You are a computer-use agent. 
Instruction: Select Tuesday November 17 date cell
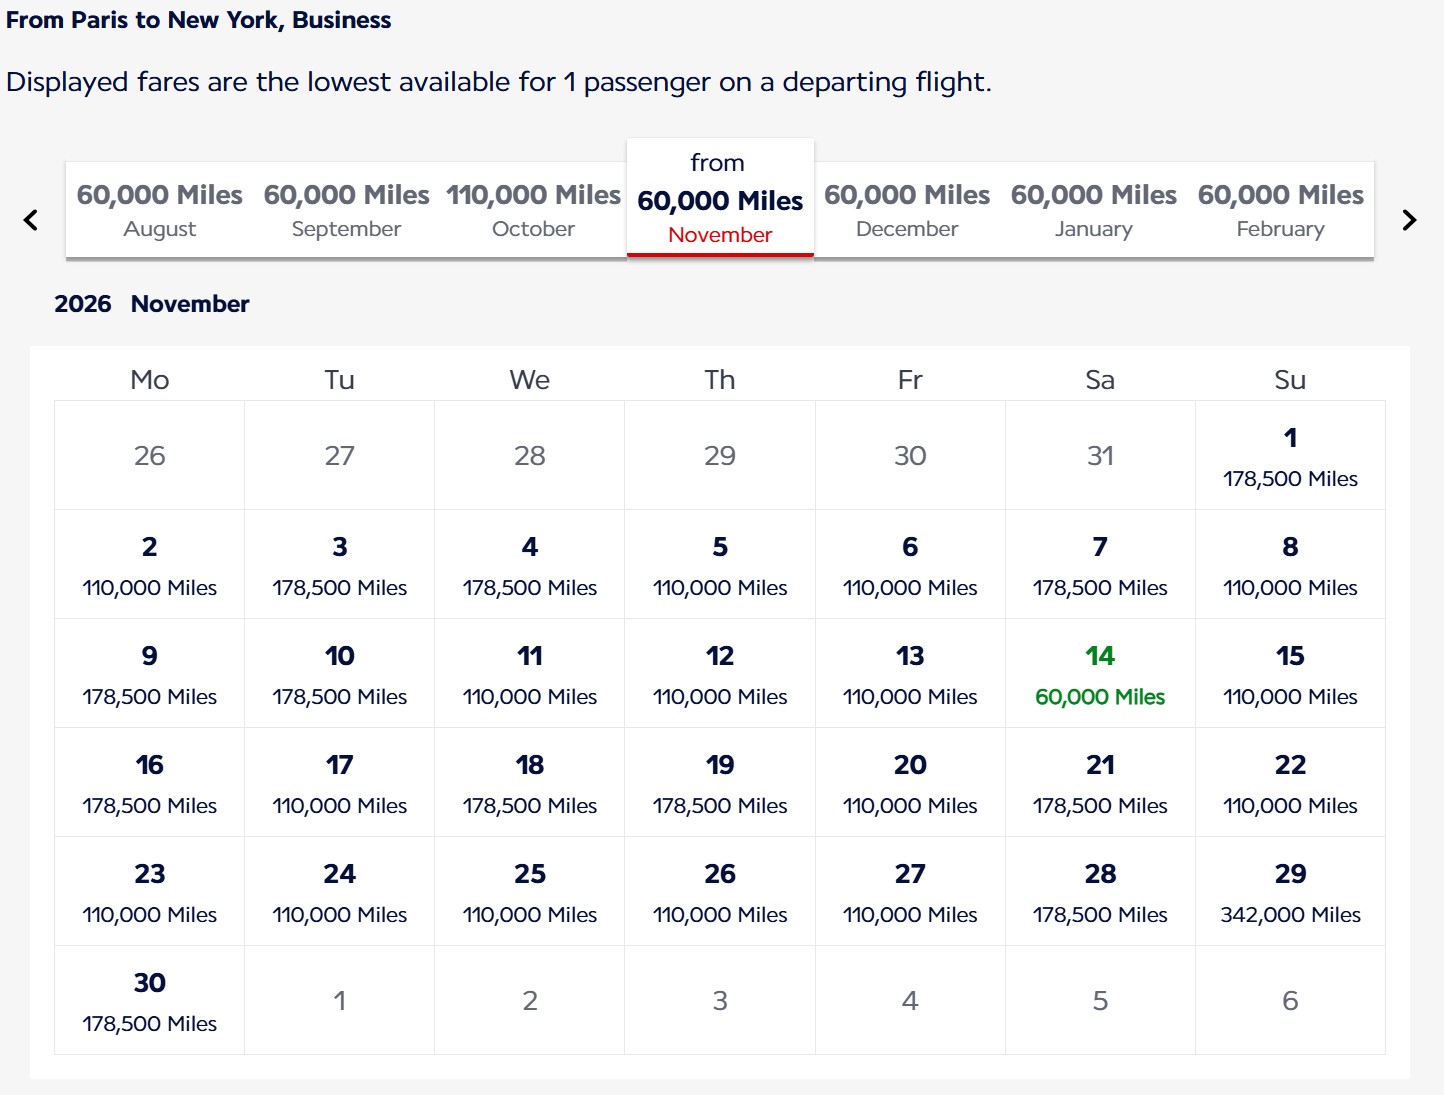tap(340, 783)
